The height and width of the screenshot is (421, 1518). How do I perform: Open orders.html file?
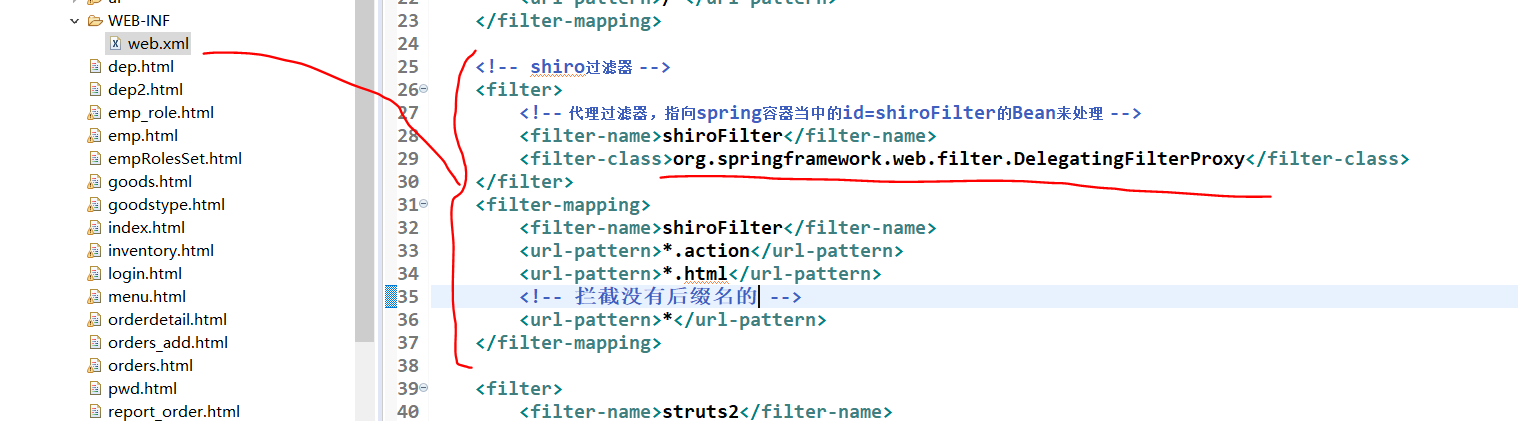click(x=150, y=366)
